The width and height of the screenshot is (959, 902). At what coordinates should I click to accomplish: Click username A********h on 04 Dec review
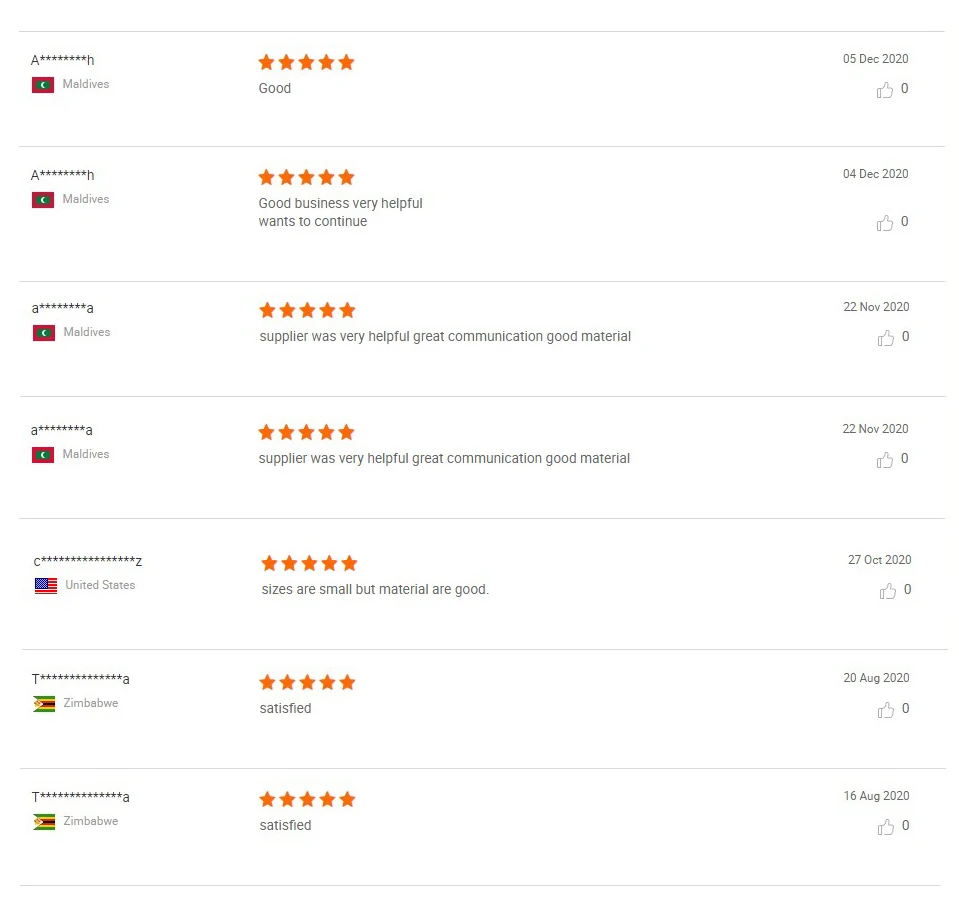click(62, 175)
